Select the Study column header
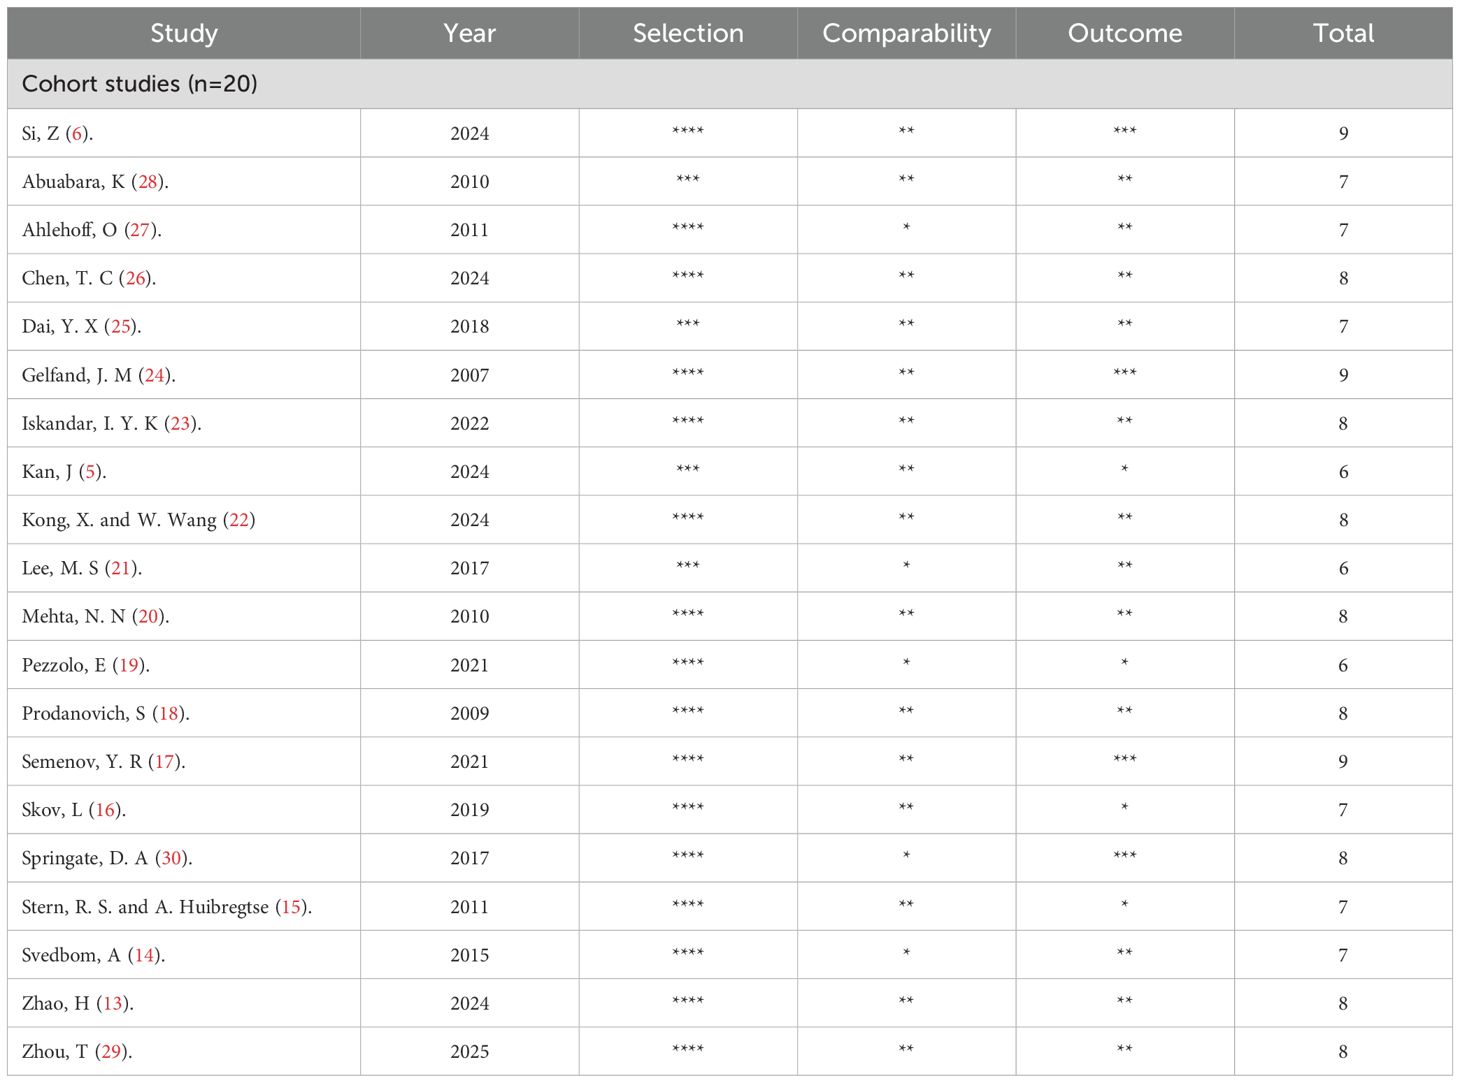Screen dimensions: 1460x1083 tap(184, 33)
